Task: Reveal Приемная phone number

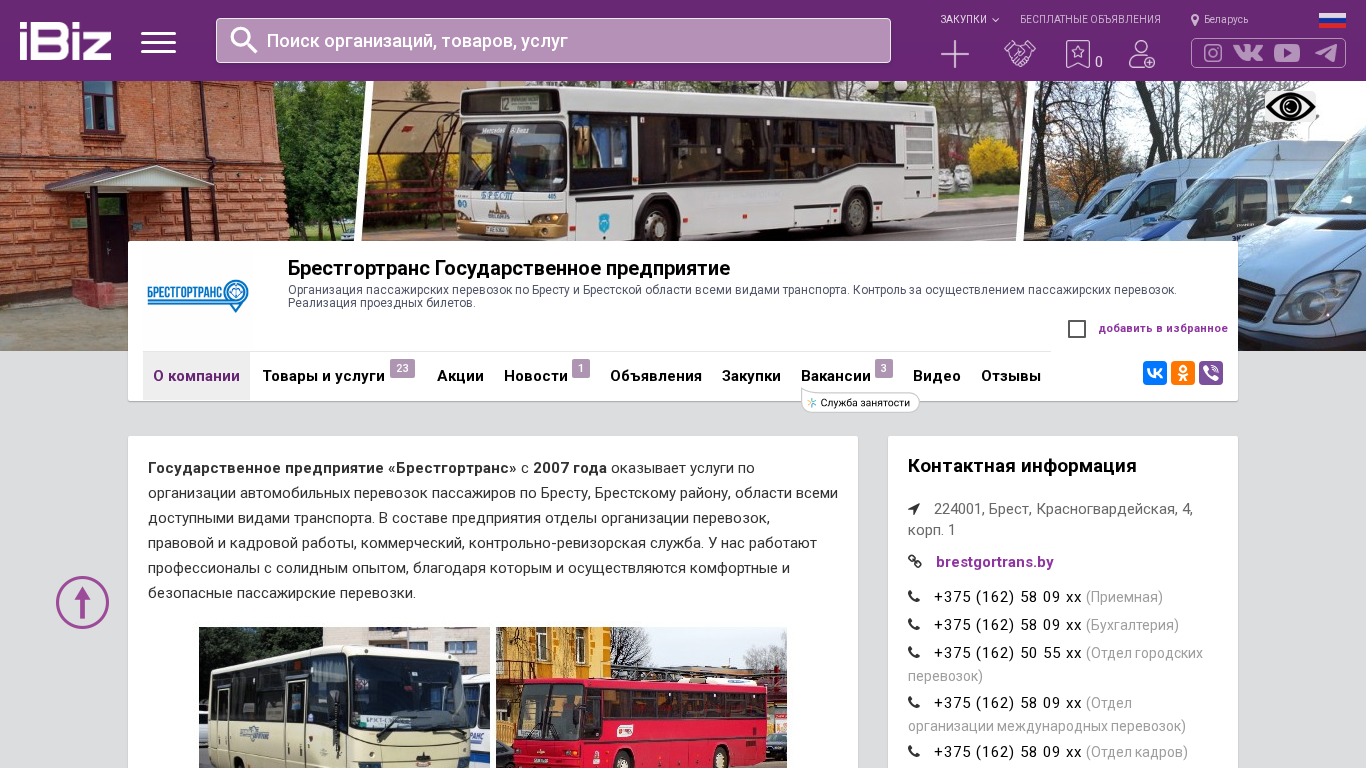Action: click(x=1008, y=597)
